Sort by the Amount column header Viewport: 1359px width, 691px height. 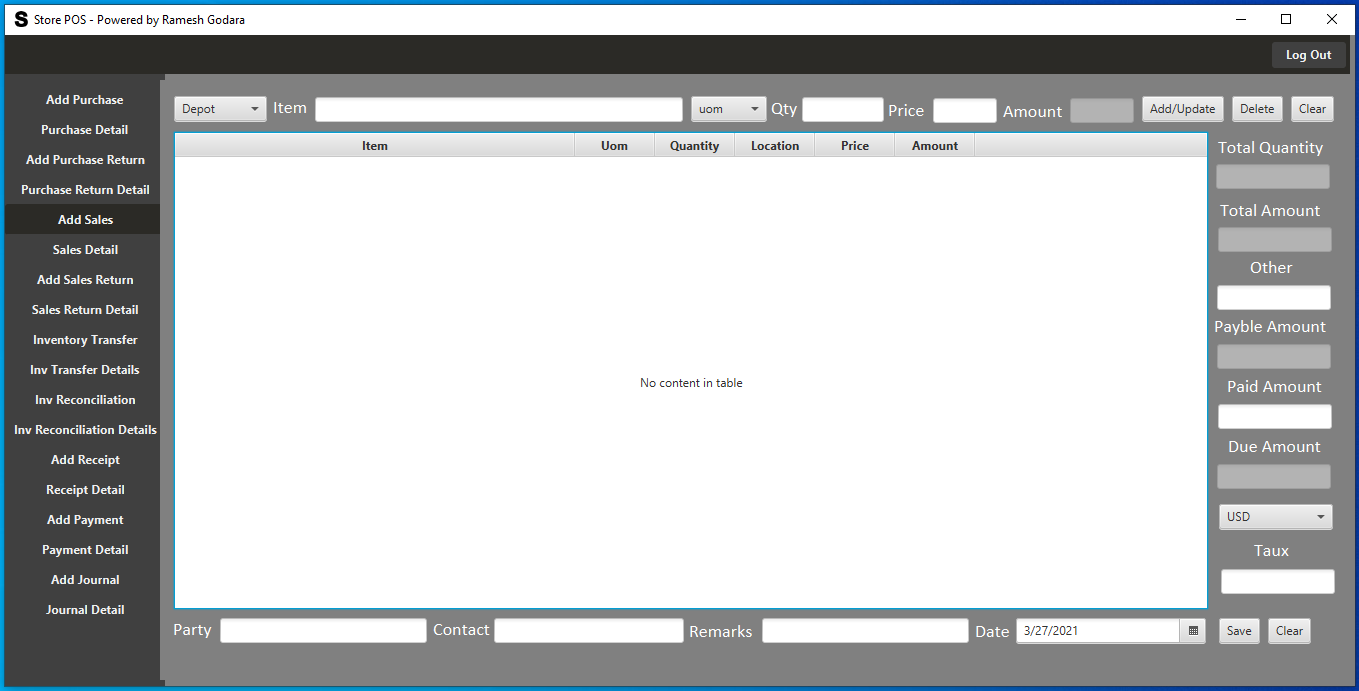[x=935, y=146]
